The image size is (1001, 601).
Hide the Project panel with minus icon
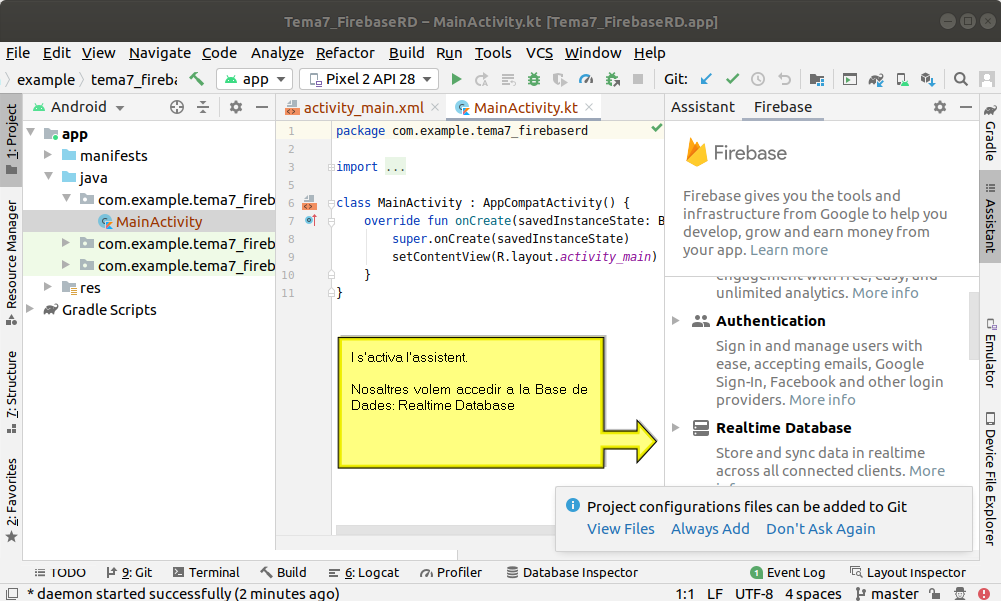[x=262, y=107]
